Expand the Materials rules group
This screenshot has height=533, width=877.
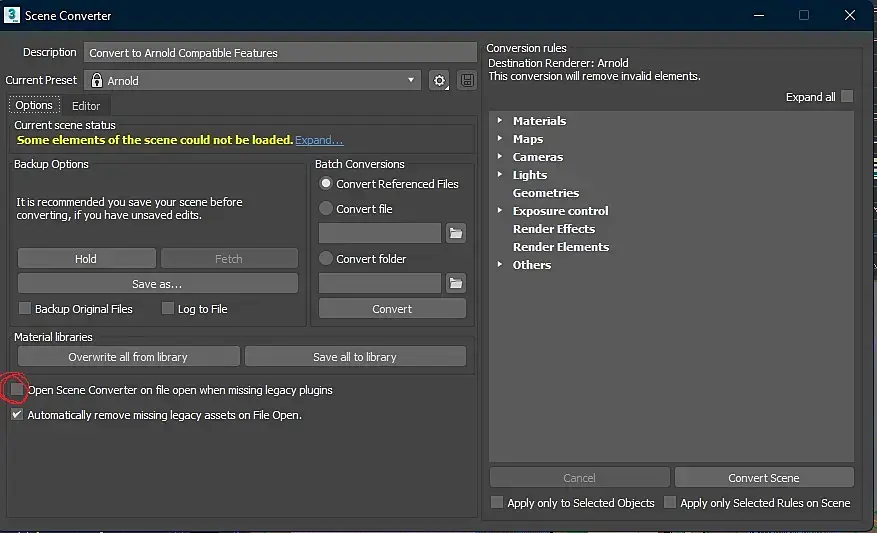[x=499, y=120]
